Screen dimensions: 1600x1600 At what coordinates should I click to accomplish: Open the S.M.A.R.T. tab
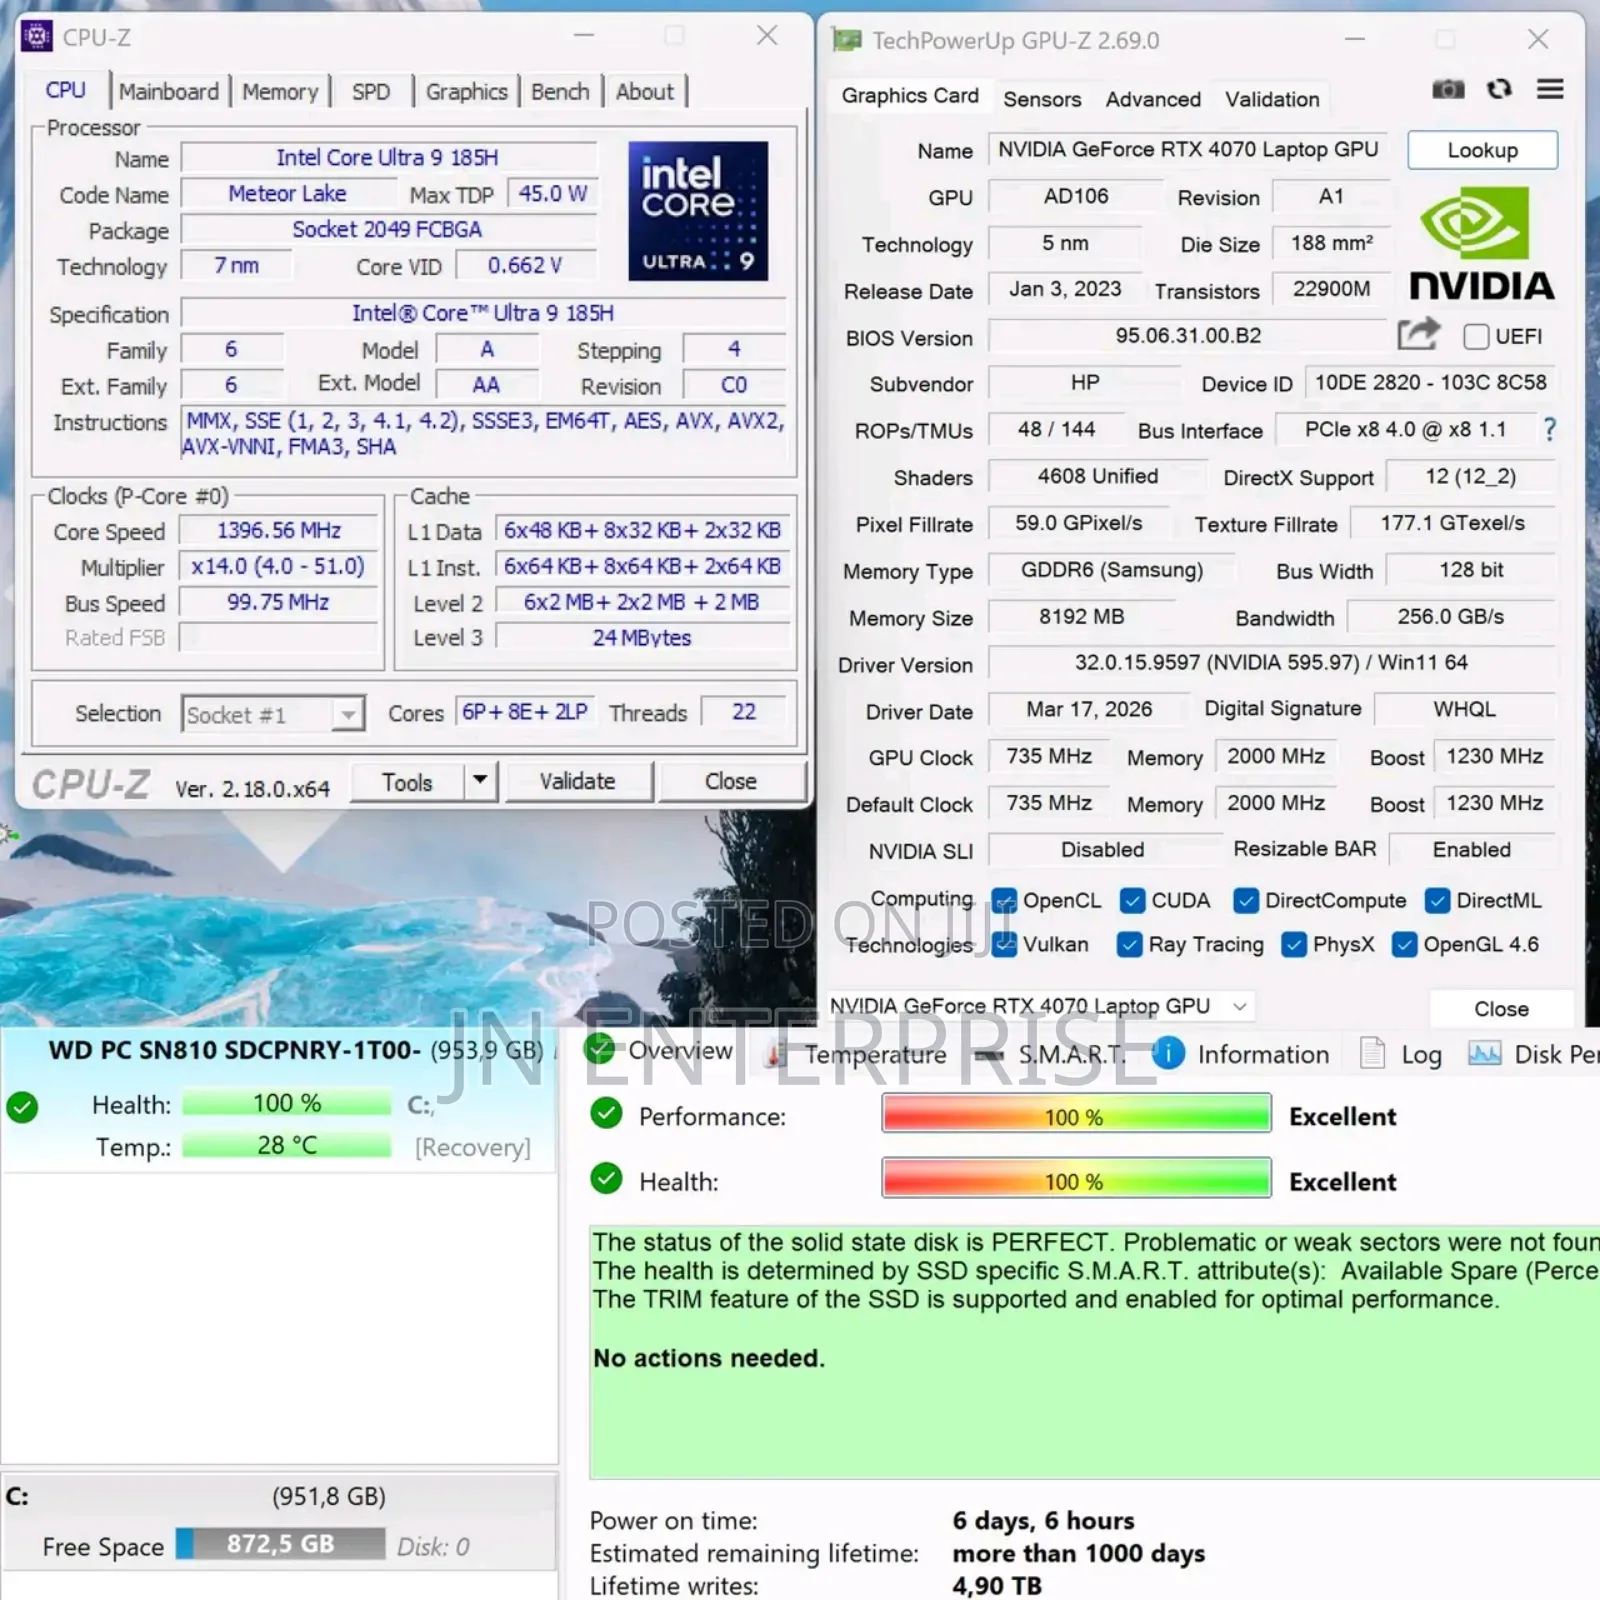1052,1054
